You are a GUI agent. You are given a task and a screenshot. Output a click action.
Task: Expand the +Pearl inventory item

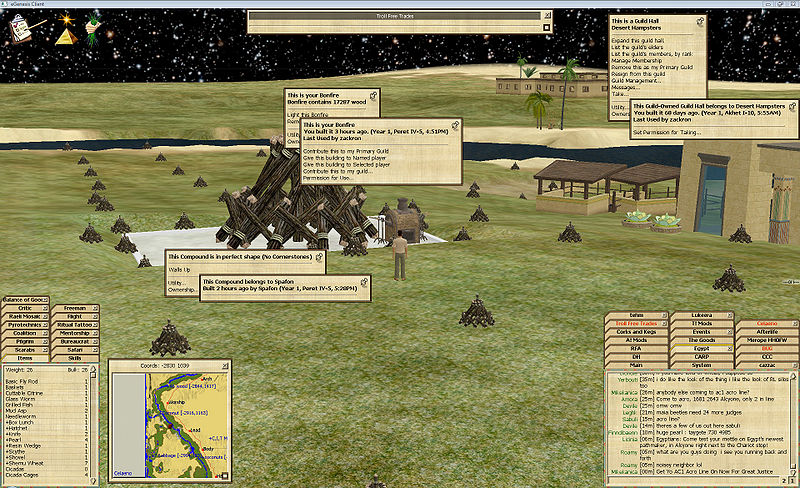[x=13, y=440]
